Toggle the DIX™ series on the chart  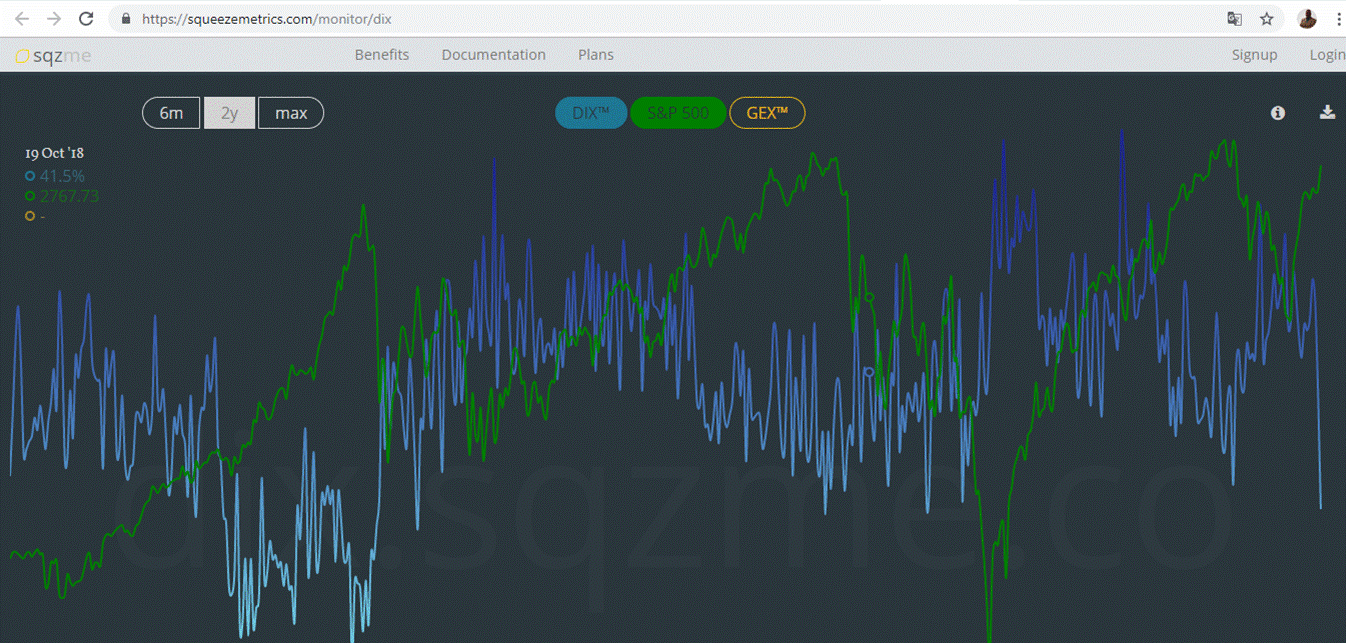click(x=591, y=113)
